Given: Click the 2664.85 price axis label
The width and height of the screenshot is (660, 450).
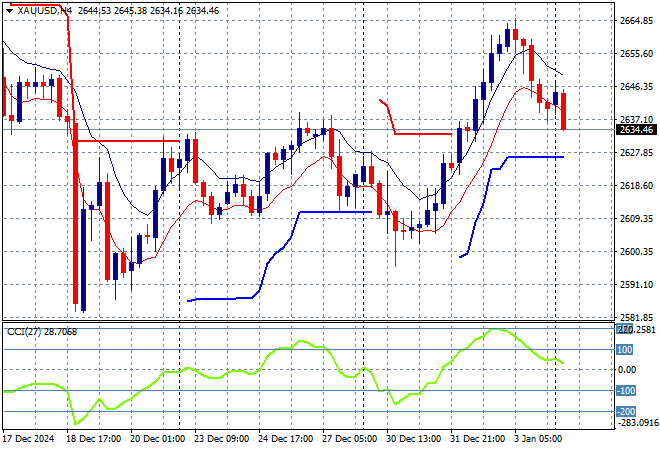Looking at the screenshot, I should tap(637, 21).
